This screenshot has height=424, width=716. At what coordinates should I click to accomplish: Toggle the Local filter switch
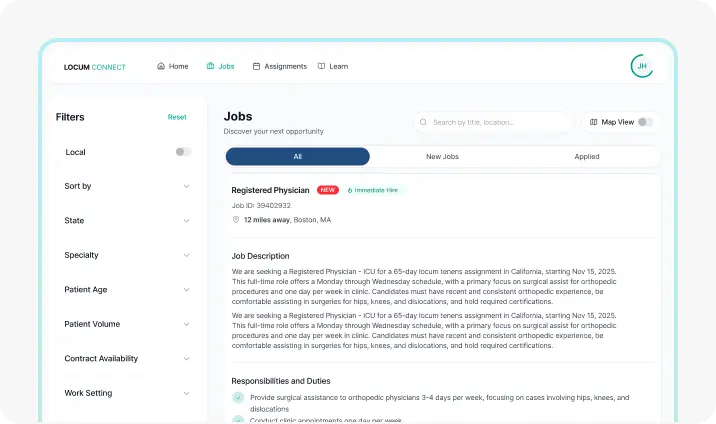point(183,152)
